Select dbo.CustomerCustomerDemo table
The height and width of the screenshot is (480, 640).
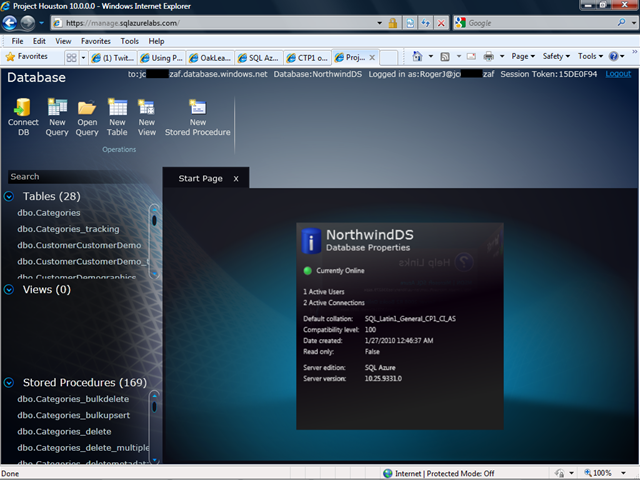pos(79,245)
